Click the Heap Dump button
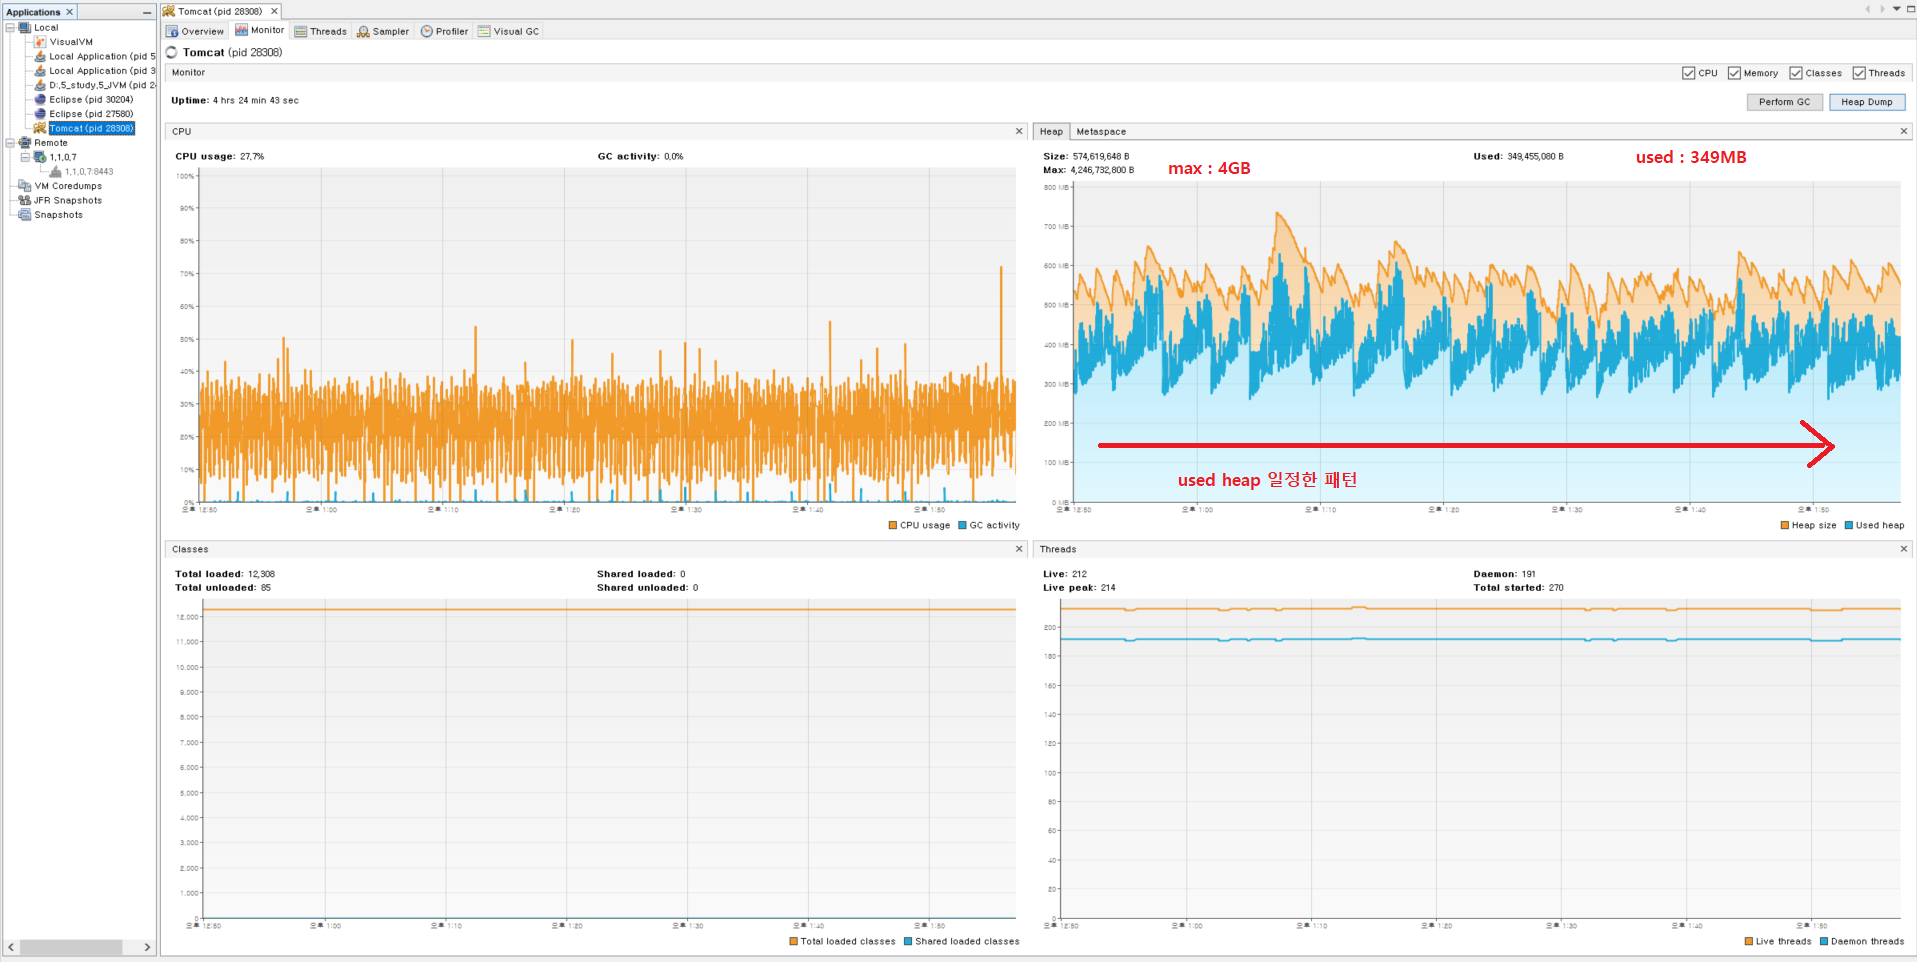The height and width of the screenshot is (962, 1917). [1867, 102]
